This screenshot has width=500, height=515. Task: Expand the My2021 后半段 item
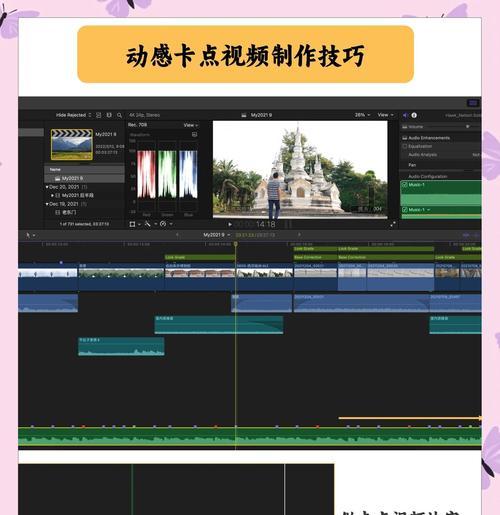[52, 195]
